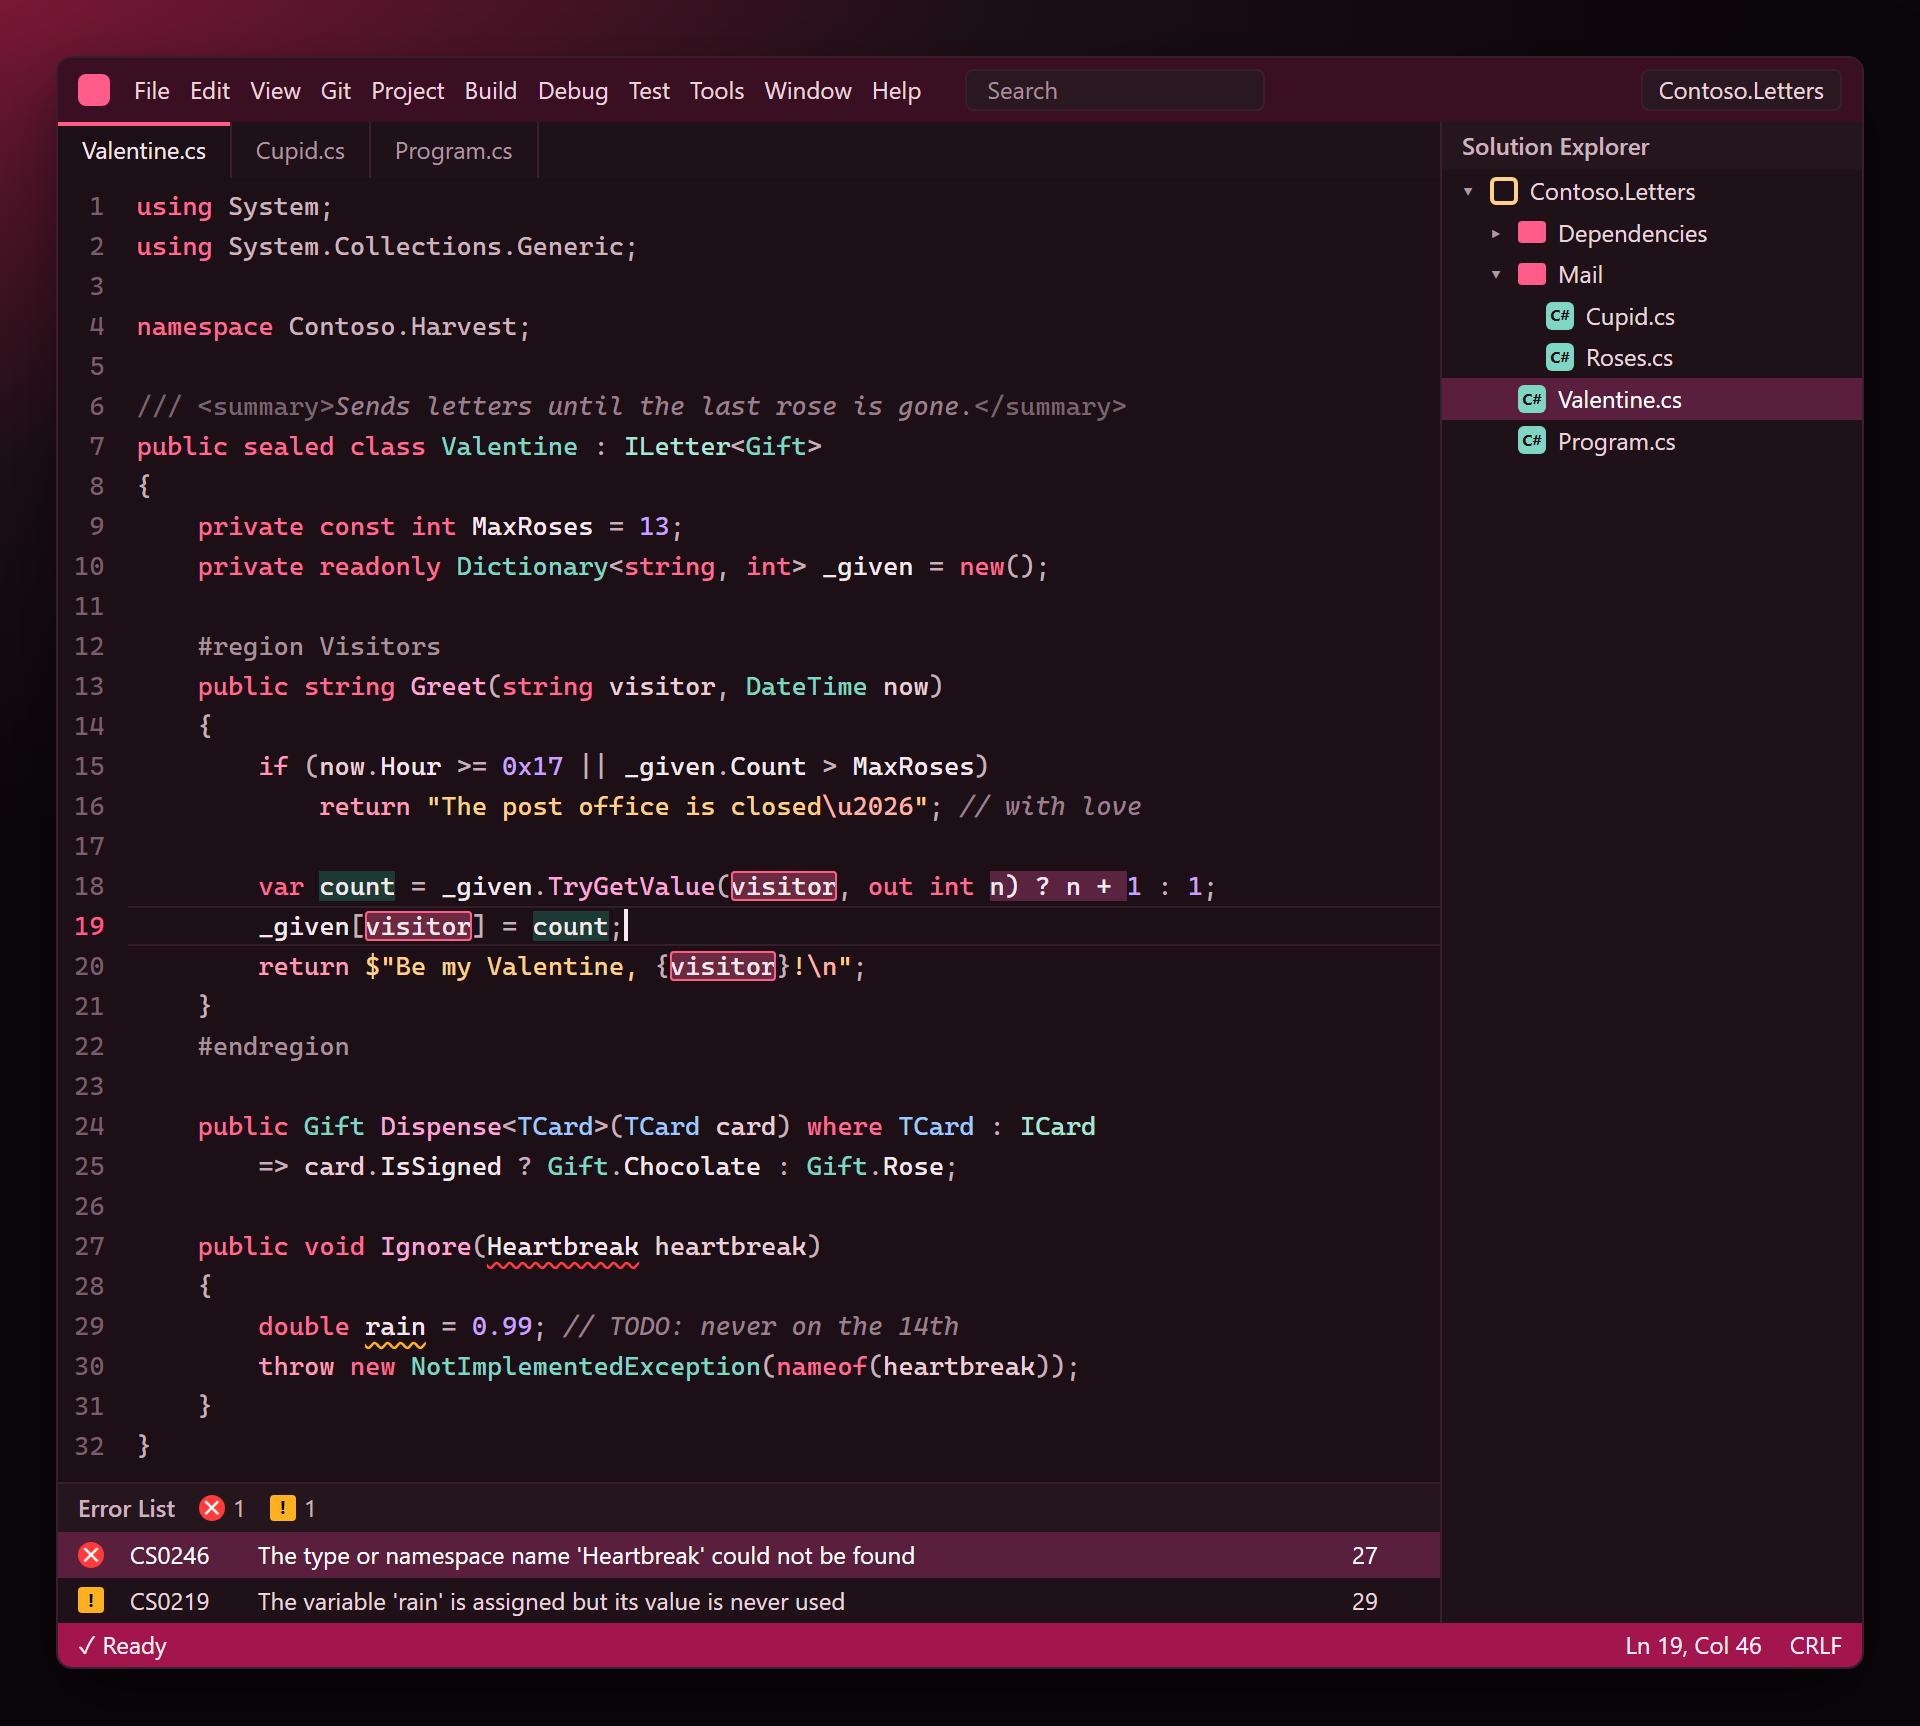Open the Build menu
This screenshot has width=1920, height=1726.
tap(490, 91)
